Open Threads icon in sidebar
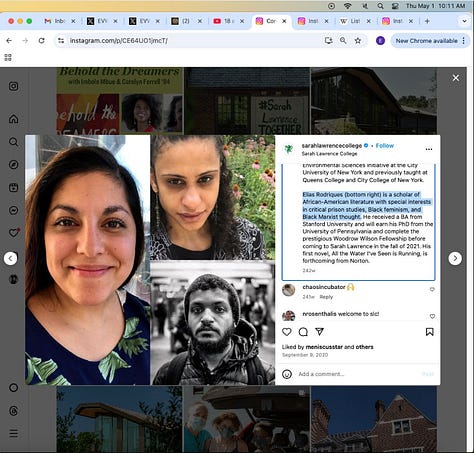 point(13,411)
